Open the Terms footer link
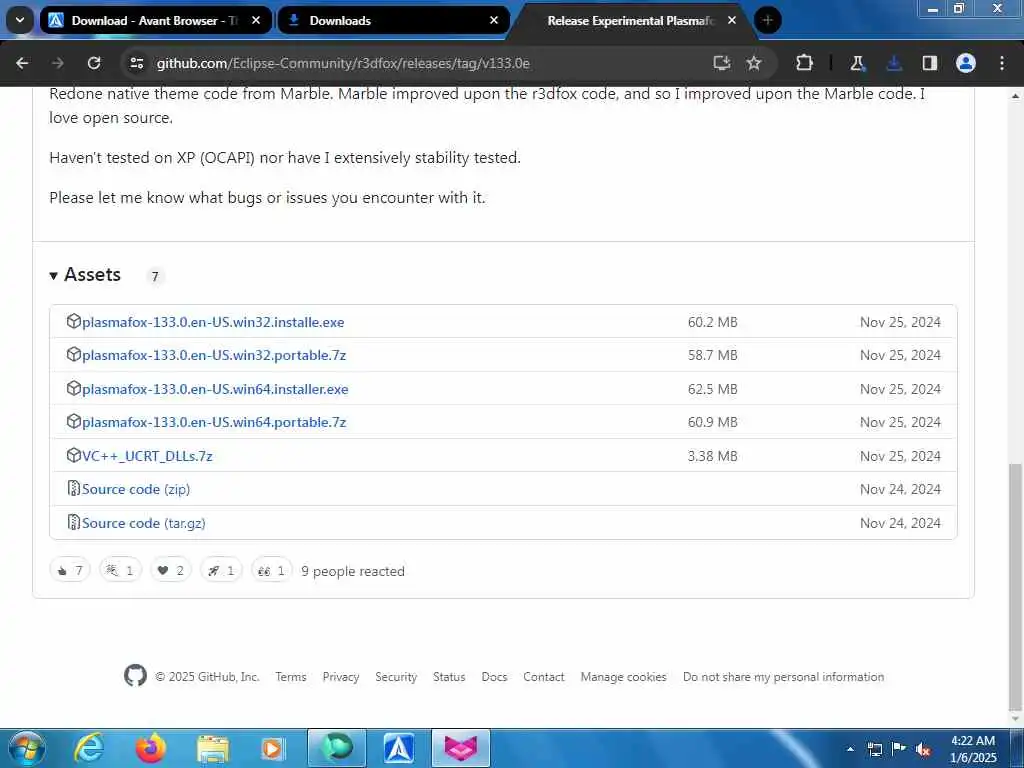 point(291,677)
